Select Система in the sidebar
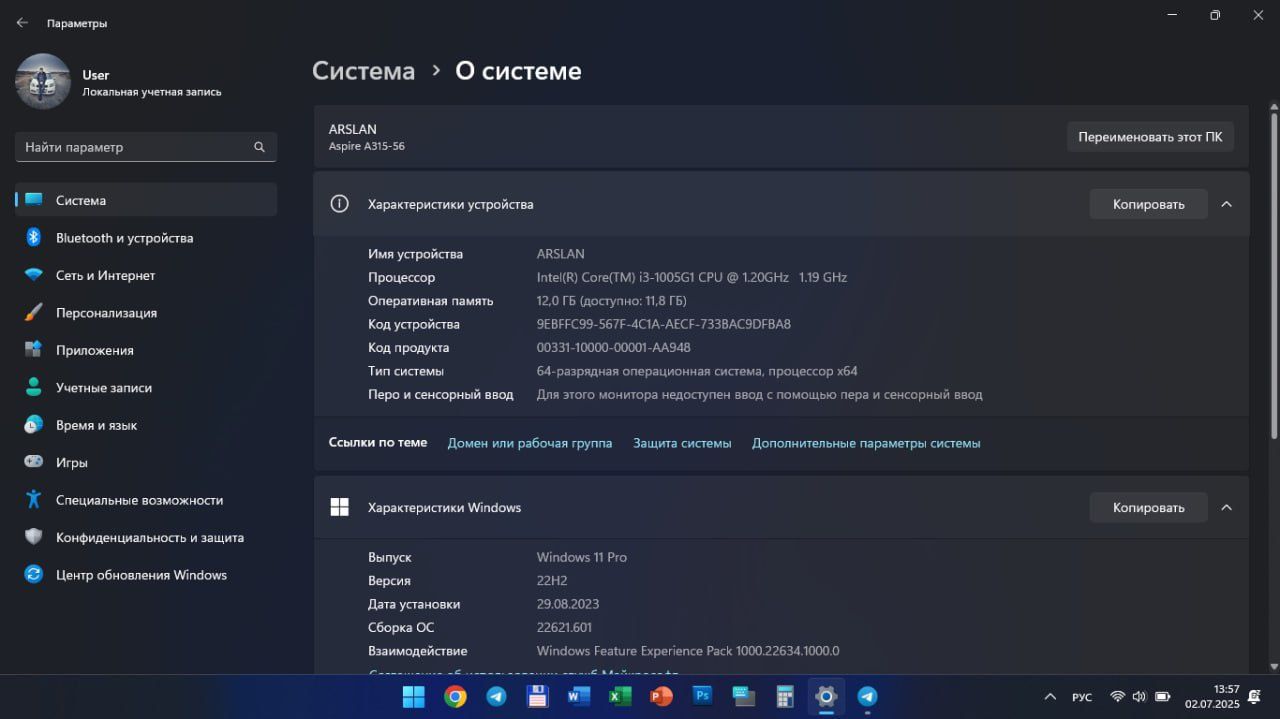 tap(146, 200)
